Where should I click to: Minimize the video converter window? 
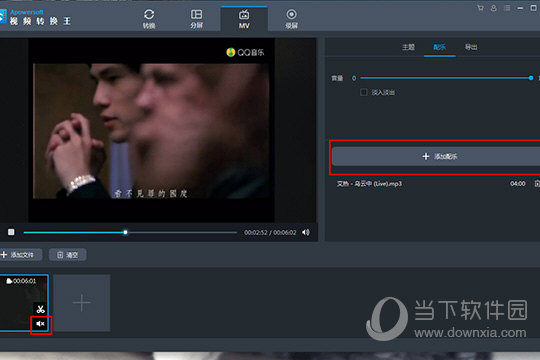click(x=520, y=8)
